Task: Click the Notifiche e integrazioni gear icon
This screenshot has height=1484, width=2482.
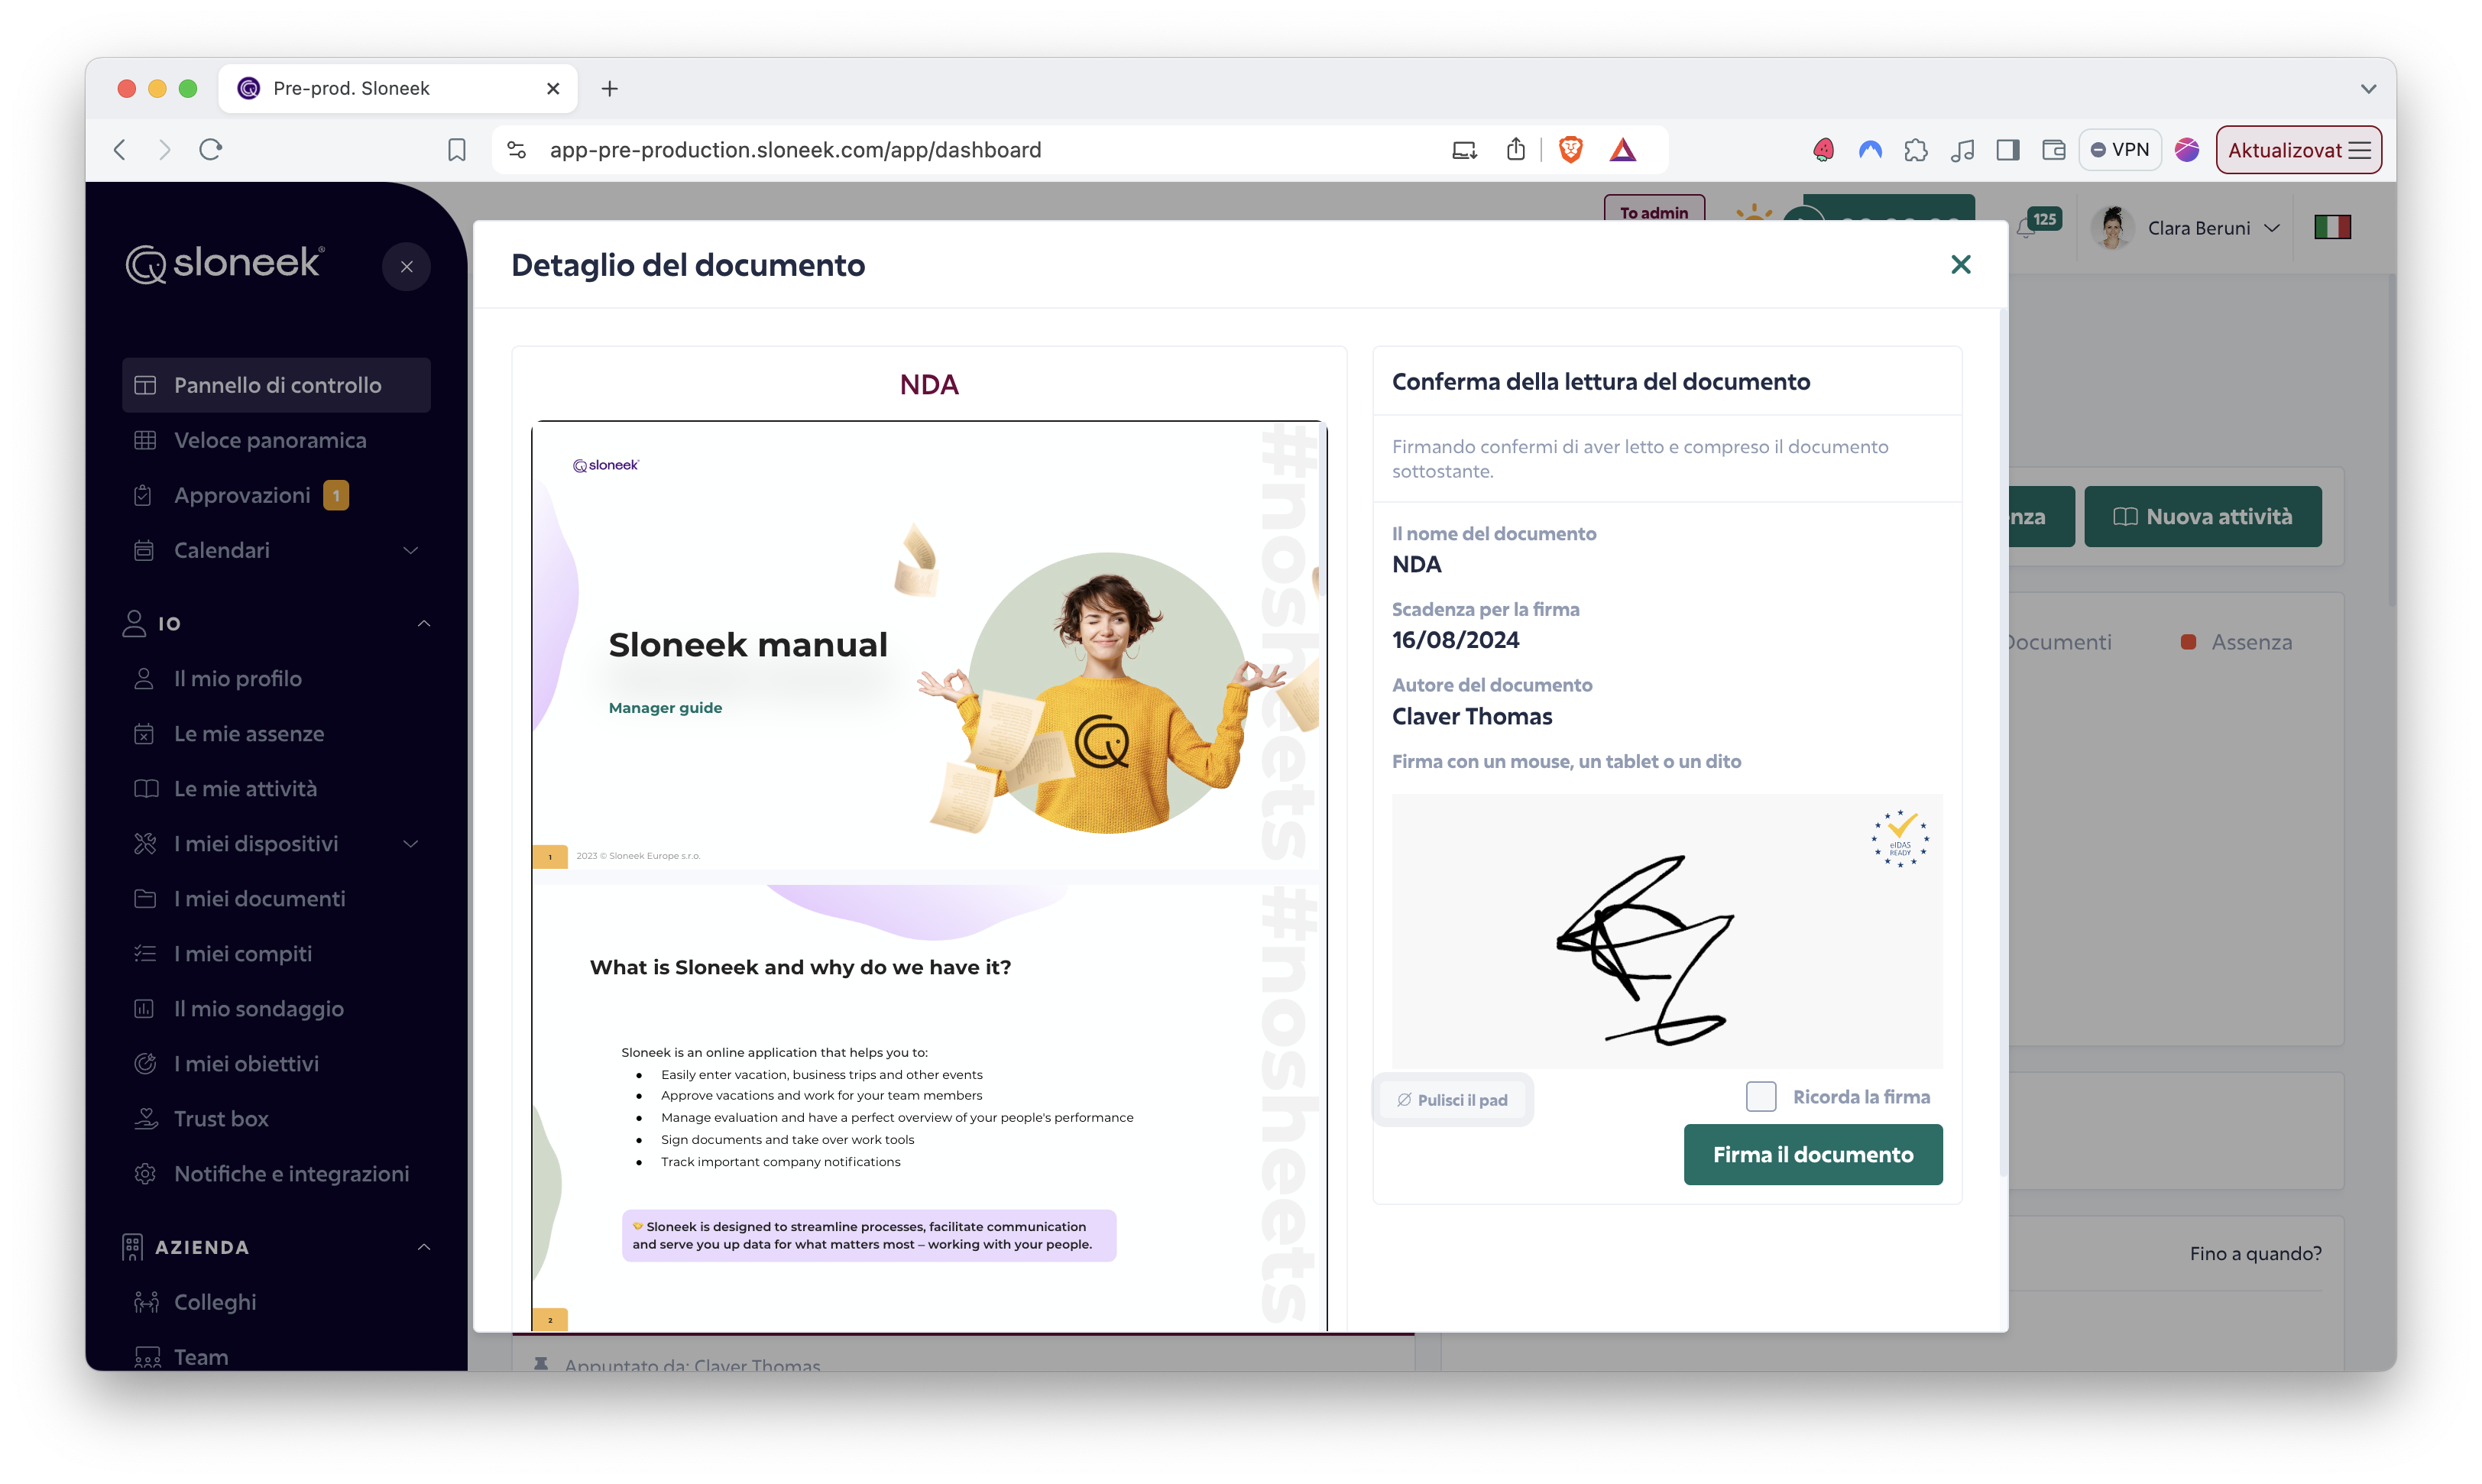Action: tap(145, 1173)
